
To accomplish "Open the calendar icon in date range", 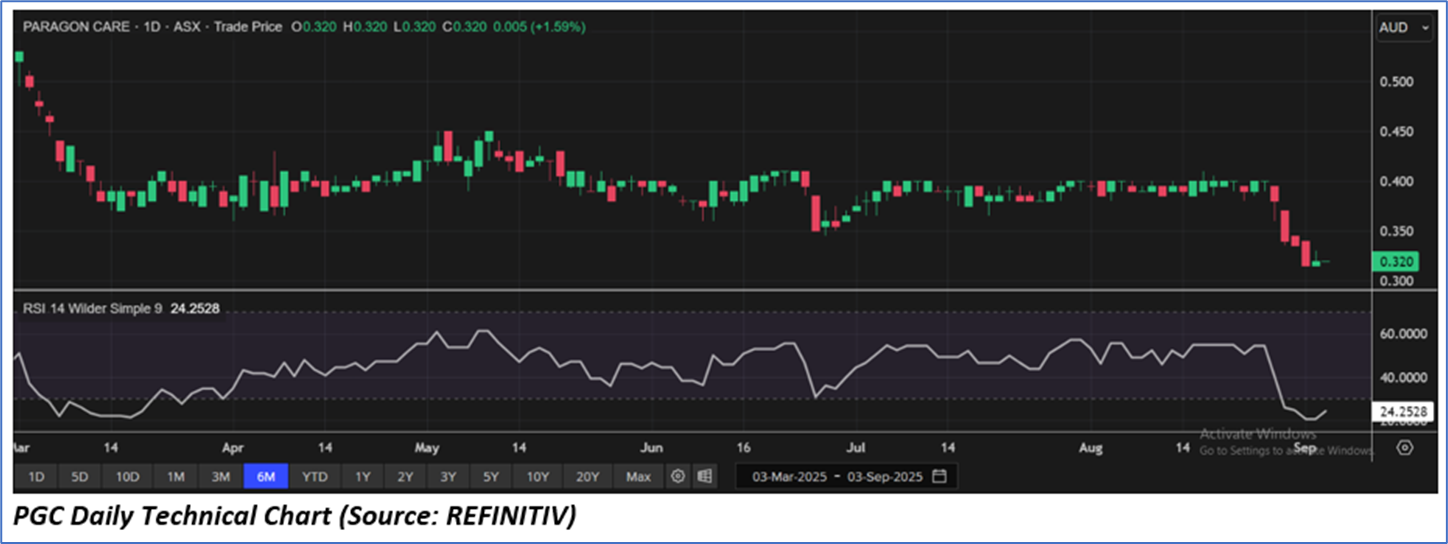I will point(939,476).
